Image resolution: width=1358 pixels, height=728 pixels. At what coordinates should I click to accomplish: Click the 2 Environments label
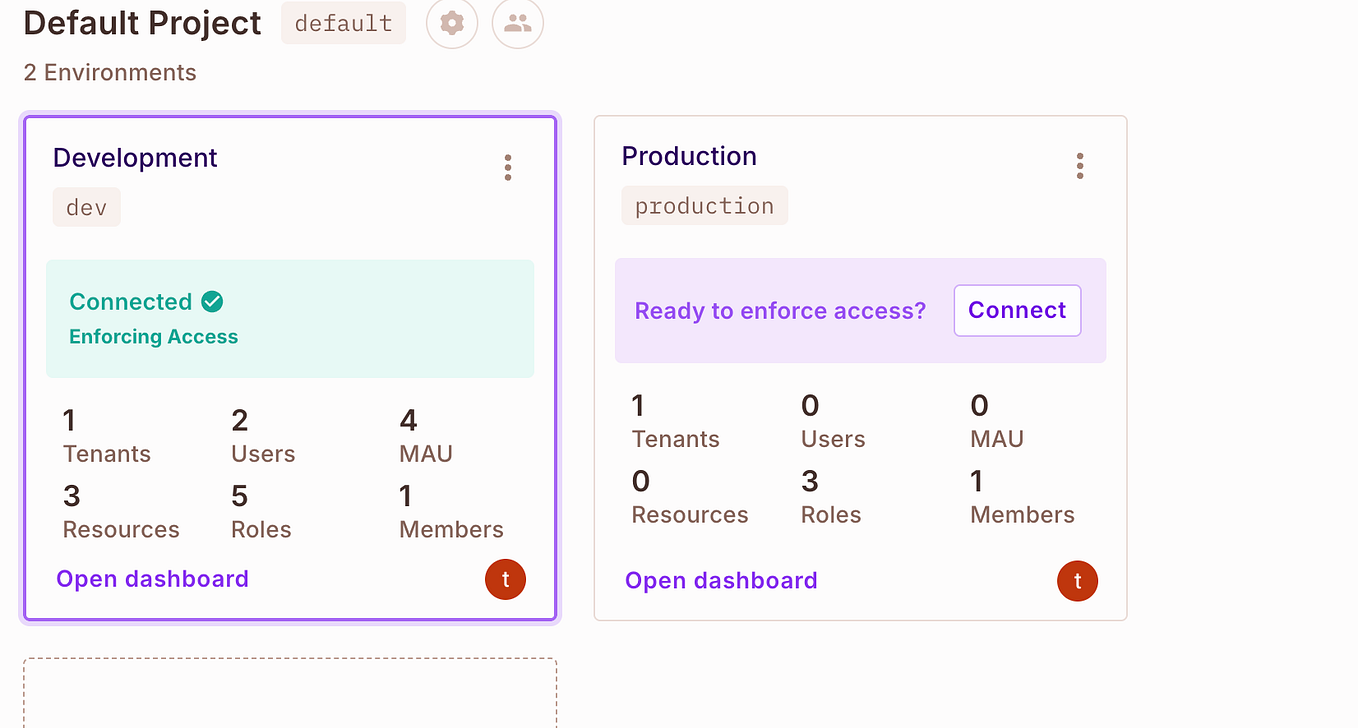[110, 72]
